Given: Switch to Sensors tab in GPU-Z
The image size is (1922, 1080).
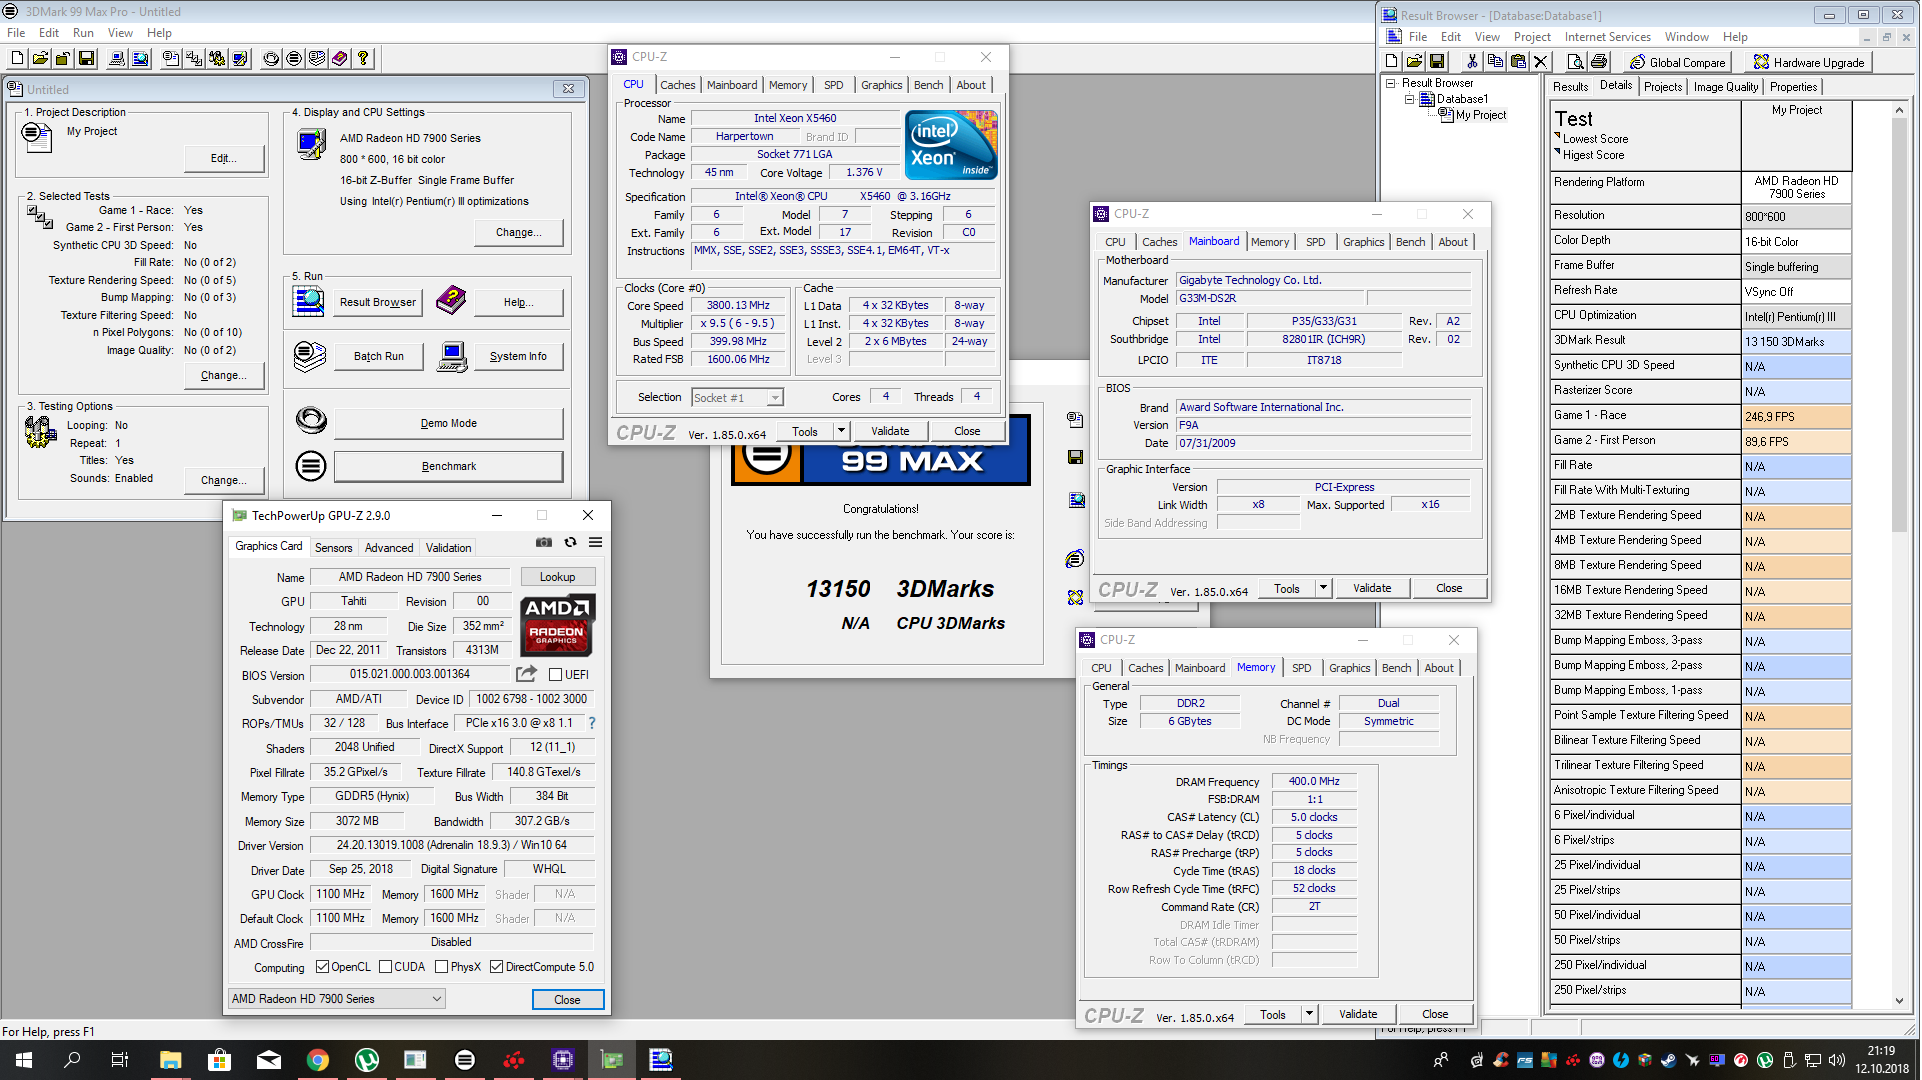Looking at the screenshot, I should (x=333, y=548).
